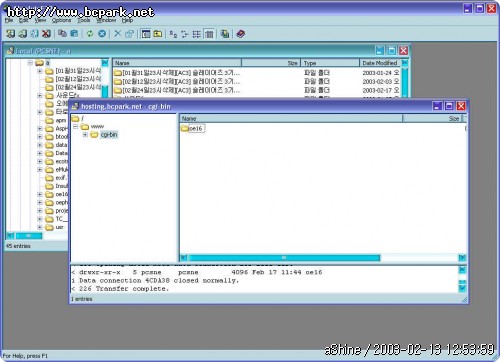The width and height of the screenshot is (500, 362).
Task: Click the cgi-bin folder in remote tree
Action: point(109,135)
